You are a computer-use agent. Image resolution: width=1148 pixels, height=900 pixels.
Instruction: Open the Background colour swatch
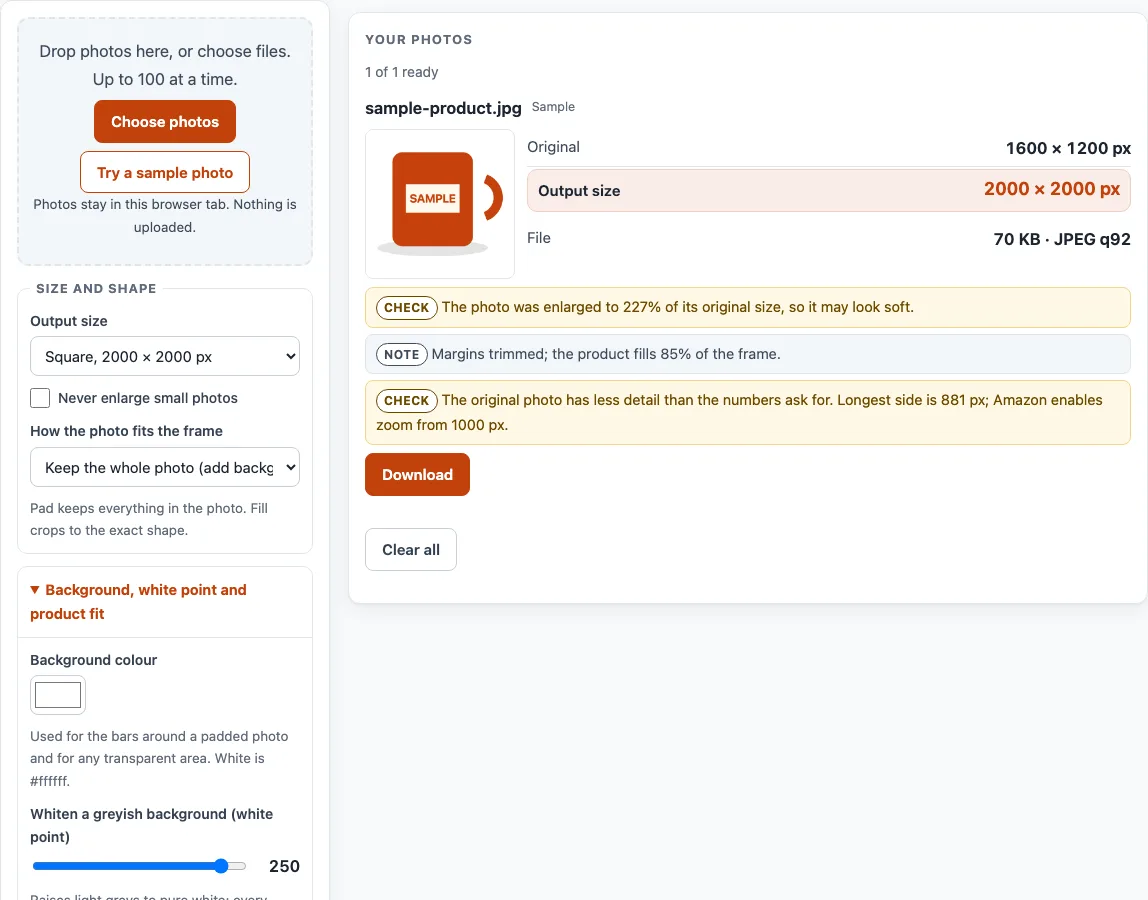point(58,695)
